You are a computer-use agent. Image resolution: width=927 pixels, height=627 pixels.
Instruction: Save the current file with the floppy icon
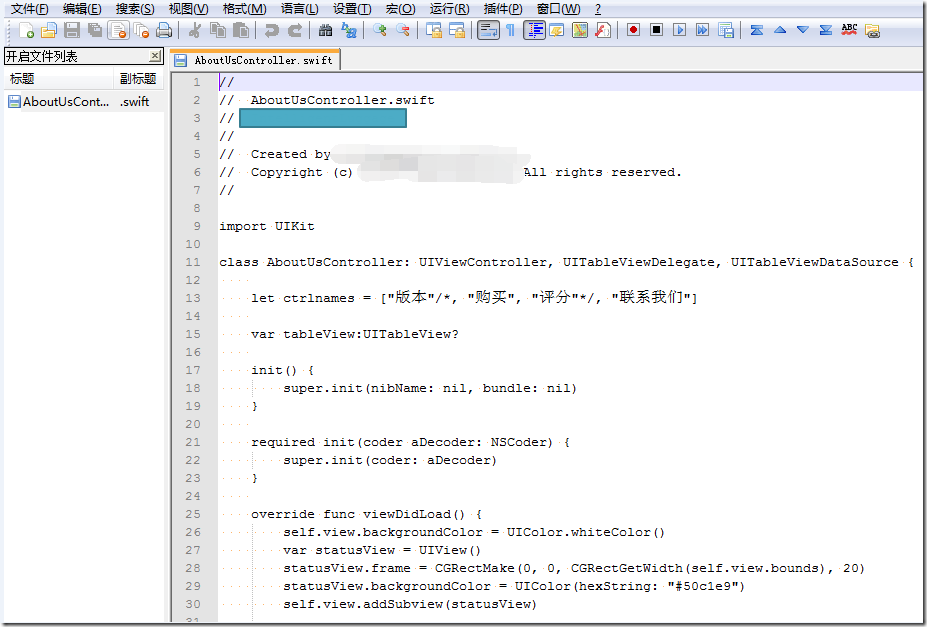(72, 30)
